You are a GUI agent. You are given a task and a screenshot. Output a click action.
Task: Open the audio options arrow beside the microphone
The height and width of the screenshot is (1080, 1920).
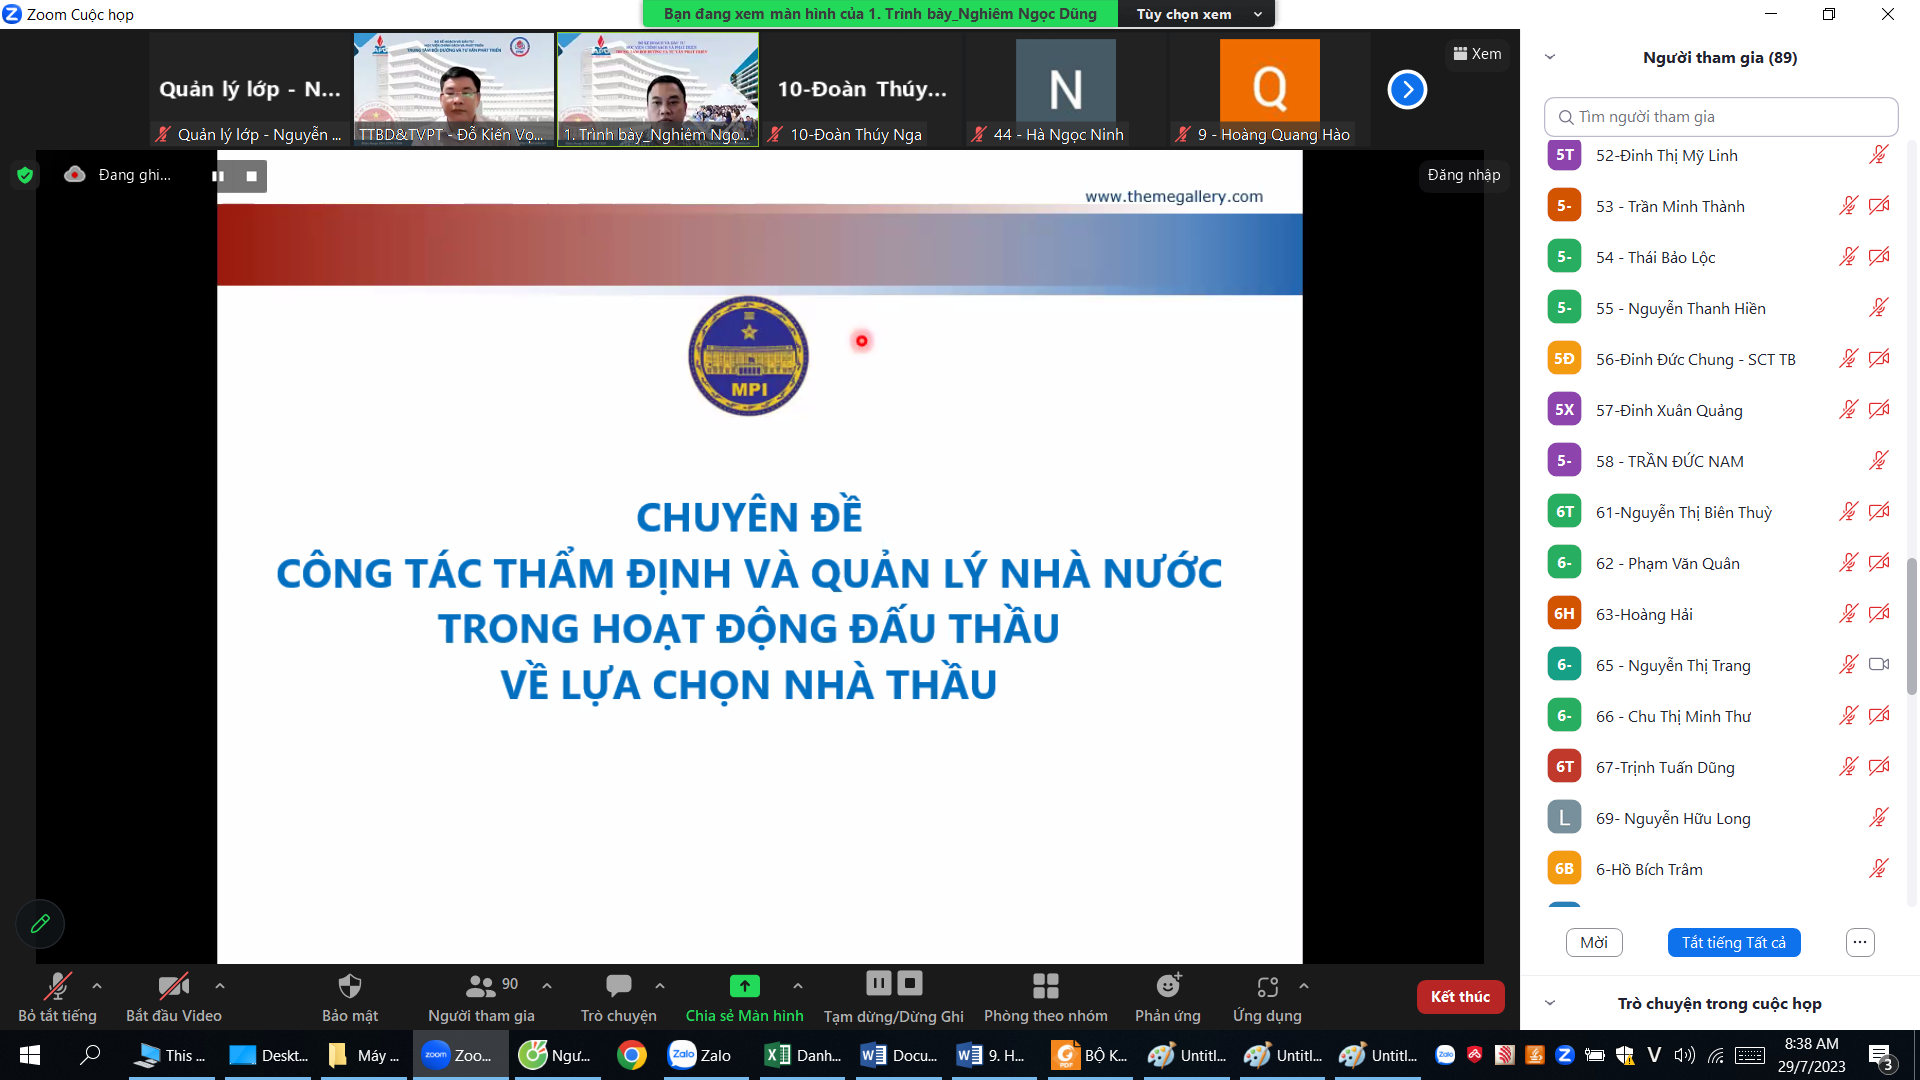[97, 986]
